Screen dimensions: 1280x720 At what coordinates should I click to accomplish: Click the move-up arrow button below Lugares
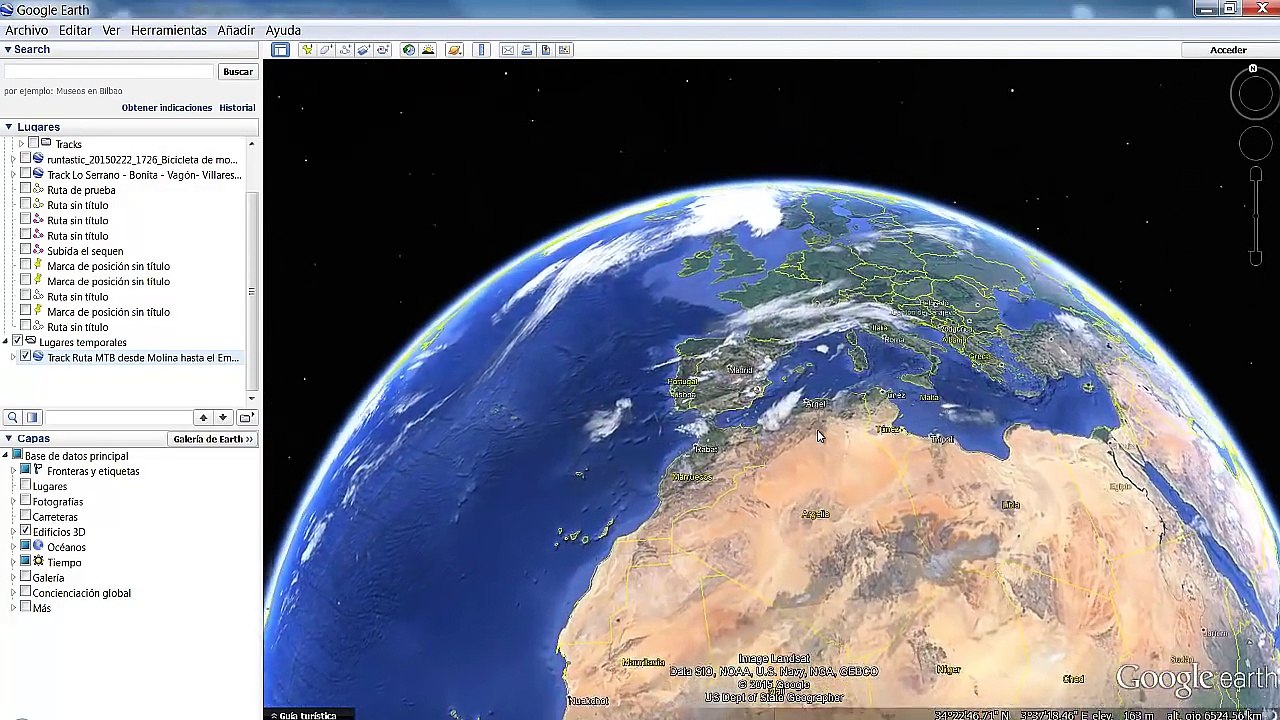coord(203,418)
